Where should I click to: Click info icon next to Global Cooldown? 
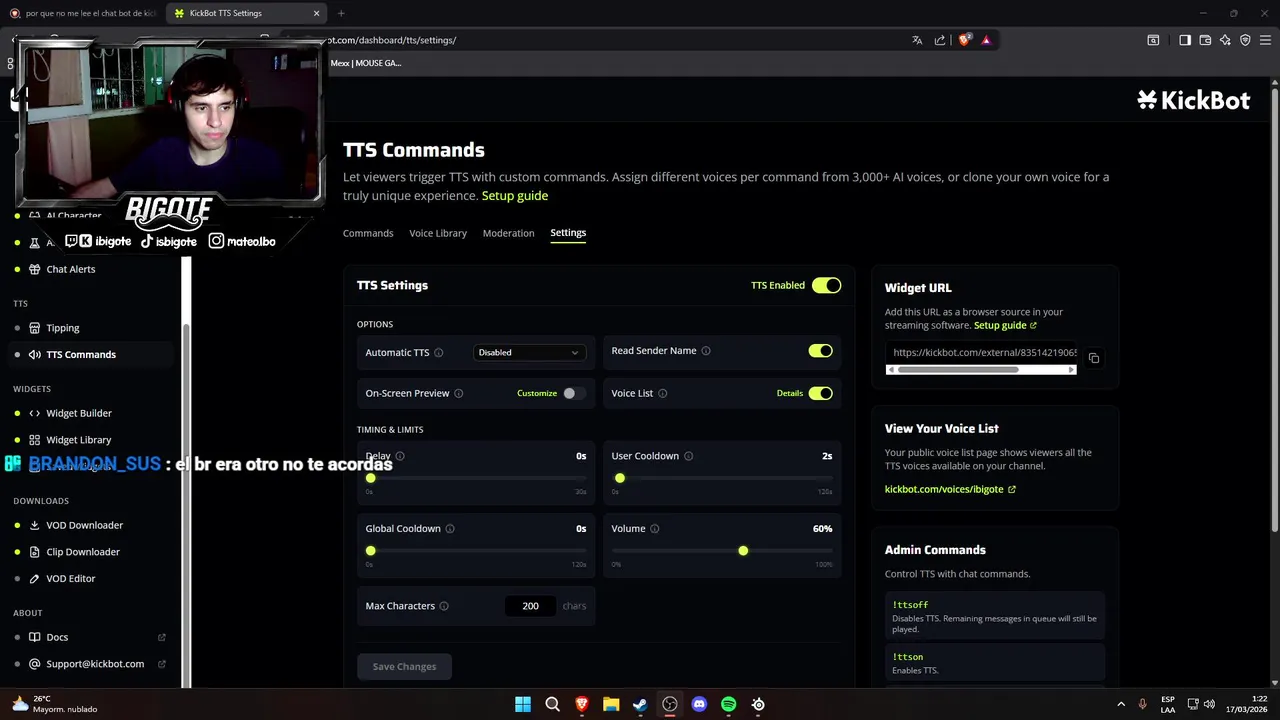(x=450, y=529)
